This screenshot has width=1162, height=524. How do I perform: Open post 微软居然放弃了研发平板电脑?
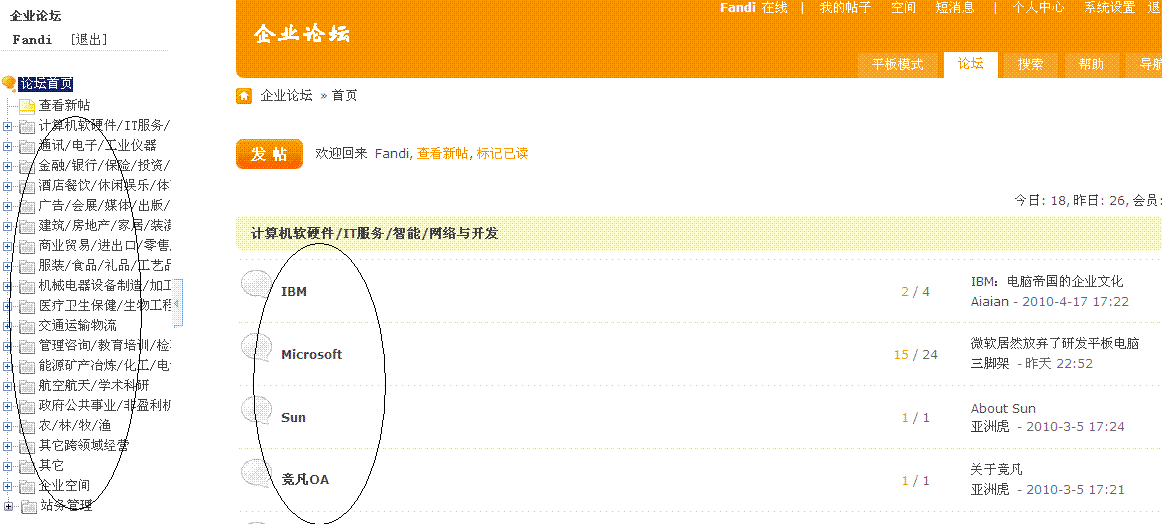click(1055, 344)
